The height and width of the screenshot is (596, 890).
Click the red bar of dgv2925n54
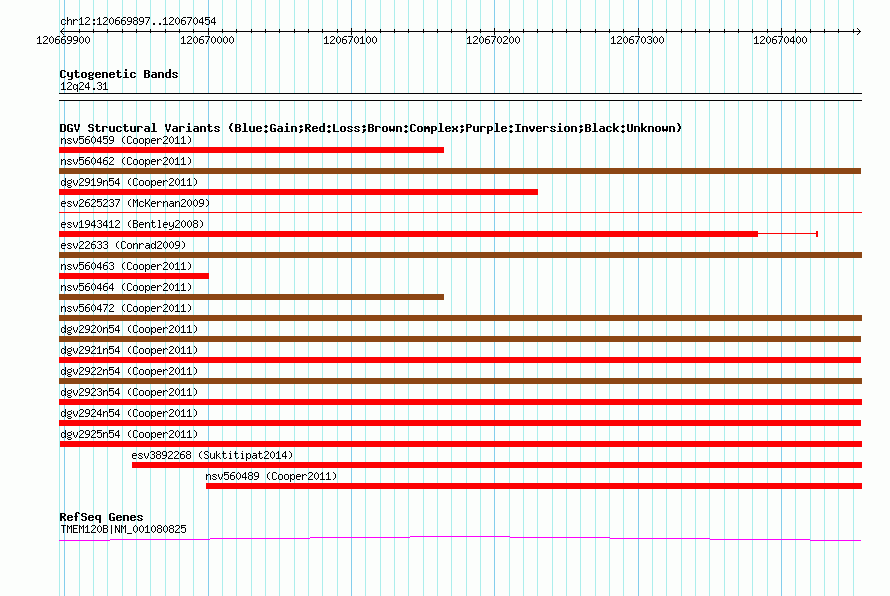pyautogui.click(x=460, y=444)
